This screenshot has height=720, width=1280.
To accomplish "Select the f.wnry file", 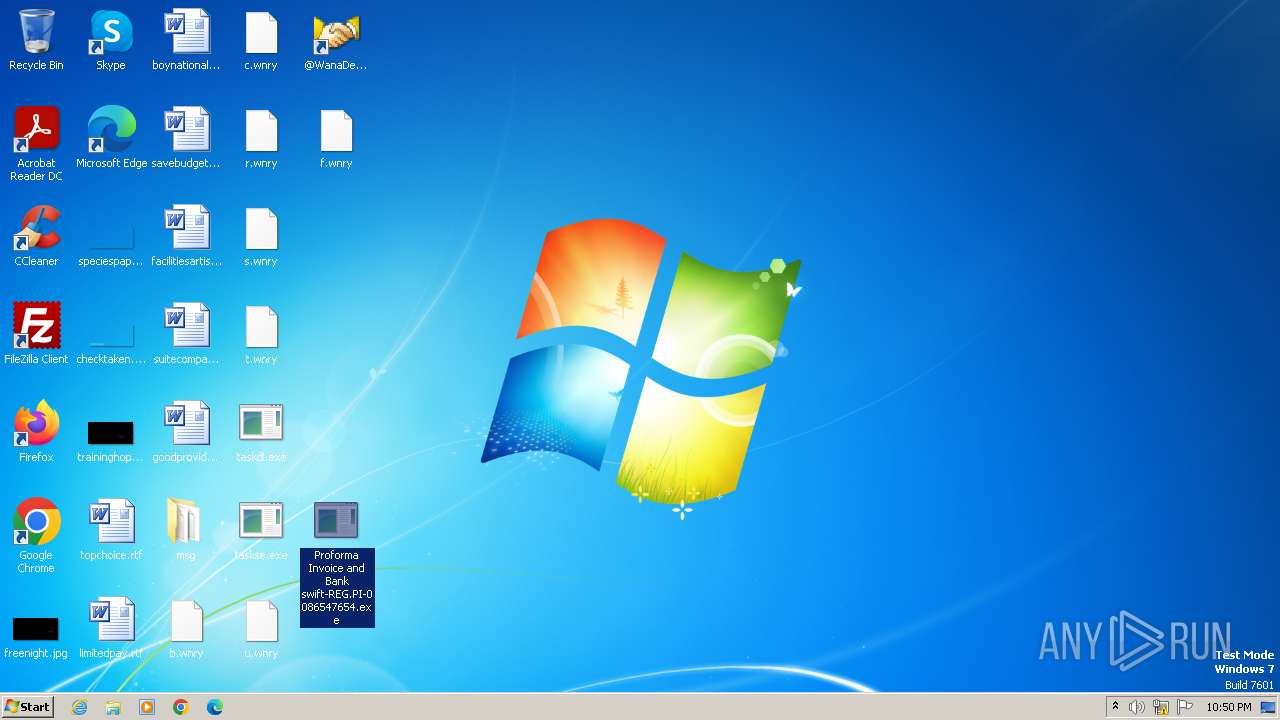I will tap(336, 138).
